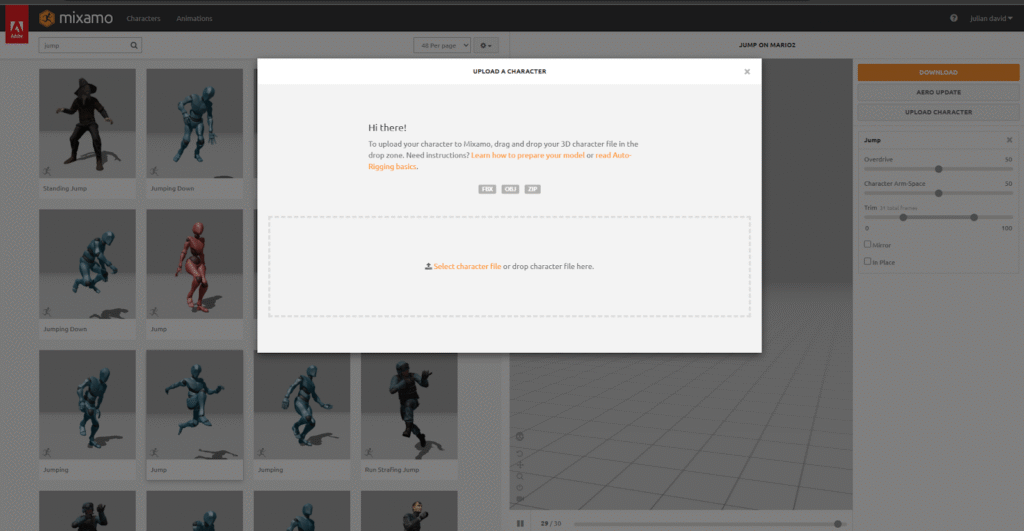Click the video camera icon in viewer
The image size is (1024, 531).
click(x=520, y=499)
